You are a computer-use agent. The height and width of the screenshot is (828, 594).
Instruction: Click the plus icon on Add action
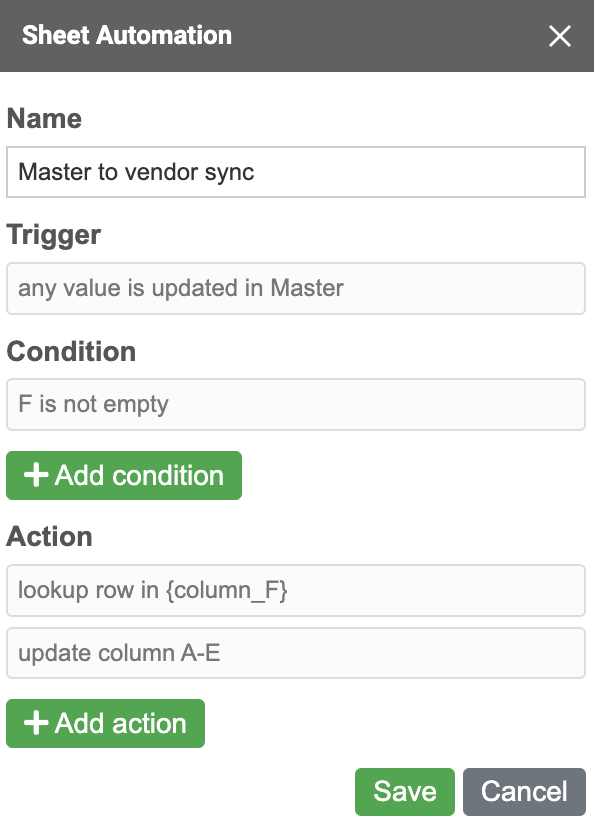(36, 722)
